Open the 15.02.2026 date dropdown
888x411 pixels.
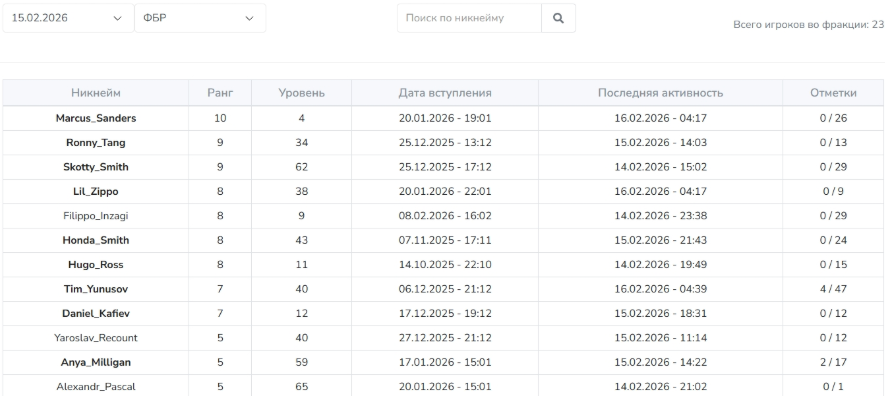point(68,18)
